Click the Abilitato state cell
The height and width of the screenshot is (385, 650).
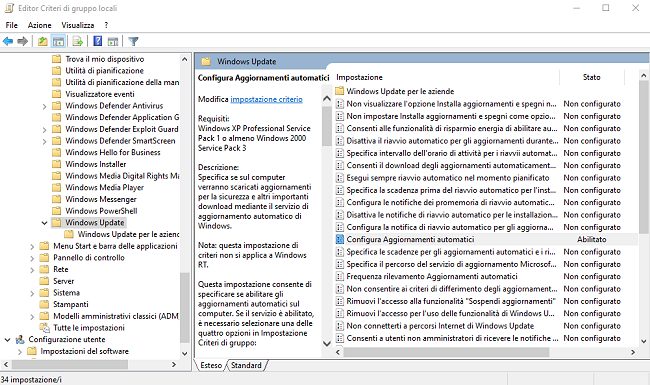click(592, 240)
